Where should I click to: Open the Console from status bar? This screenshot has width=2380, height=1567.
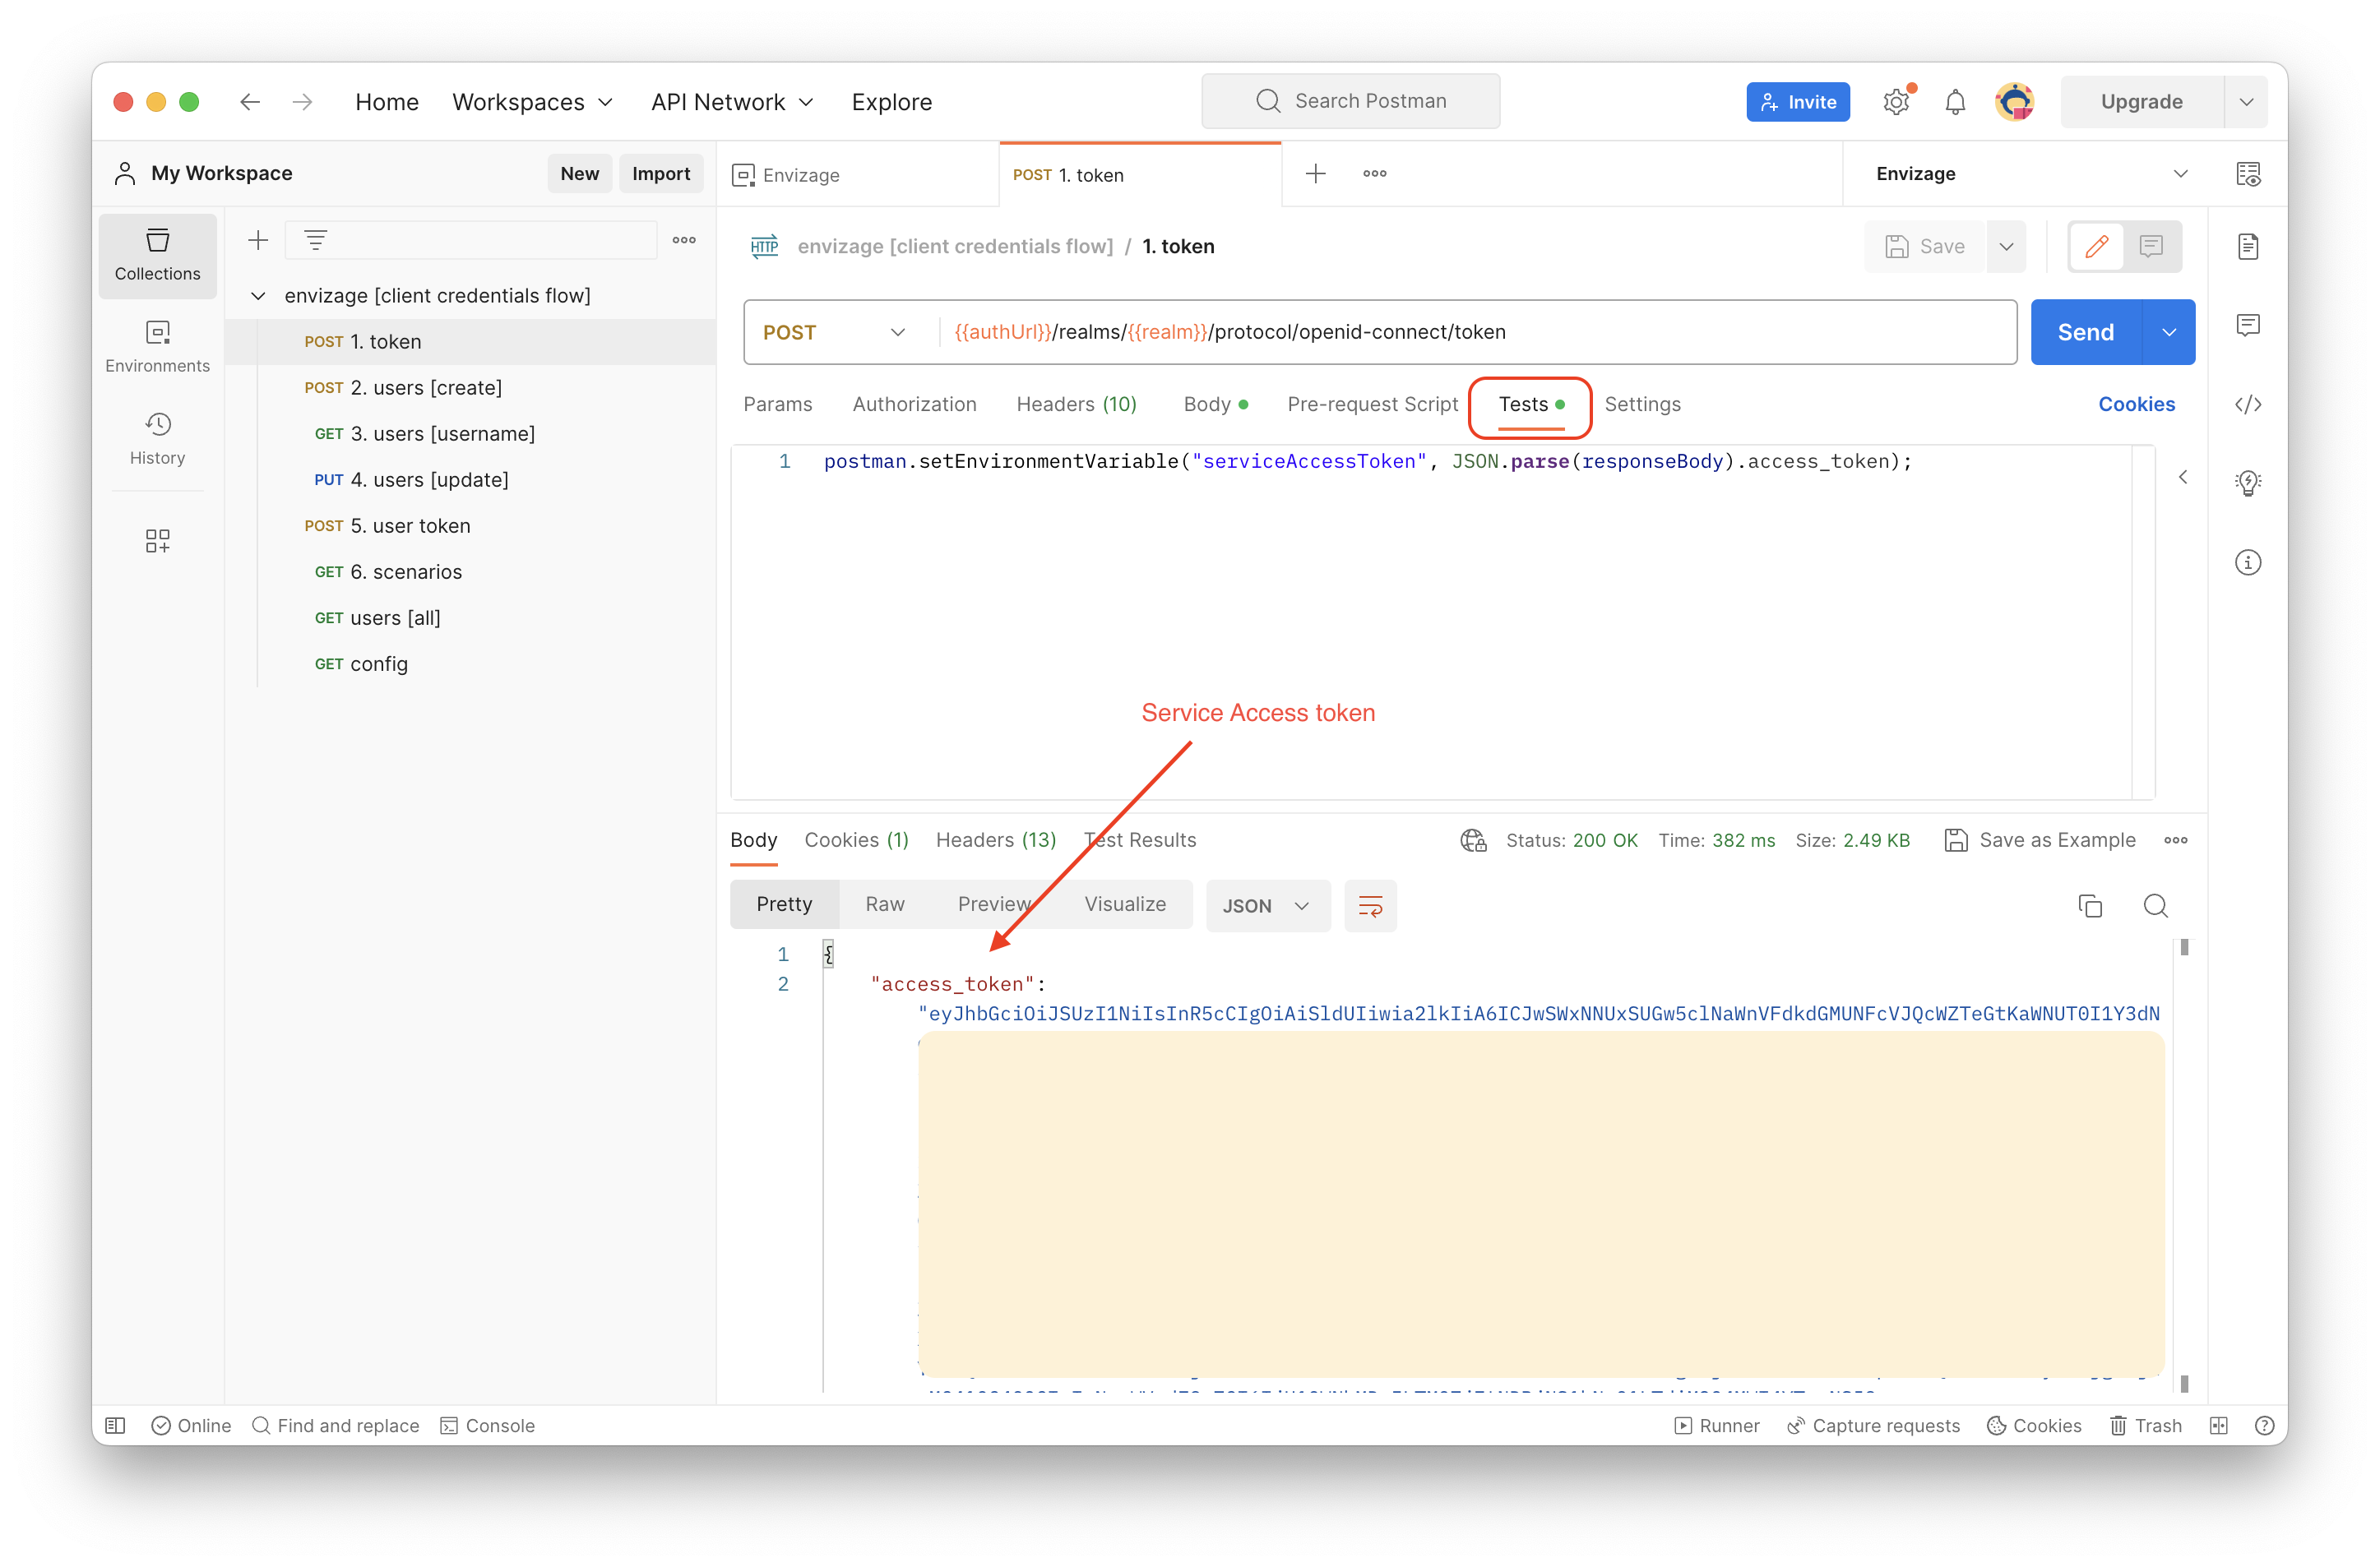[x=487, y=1426]
